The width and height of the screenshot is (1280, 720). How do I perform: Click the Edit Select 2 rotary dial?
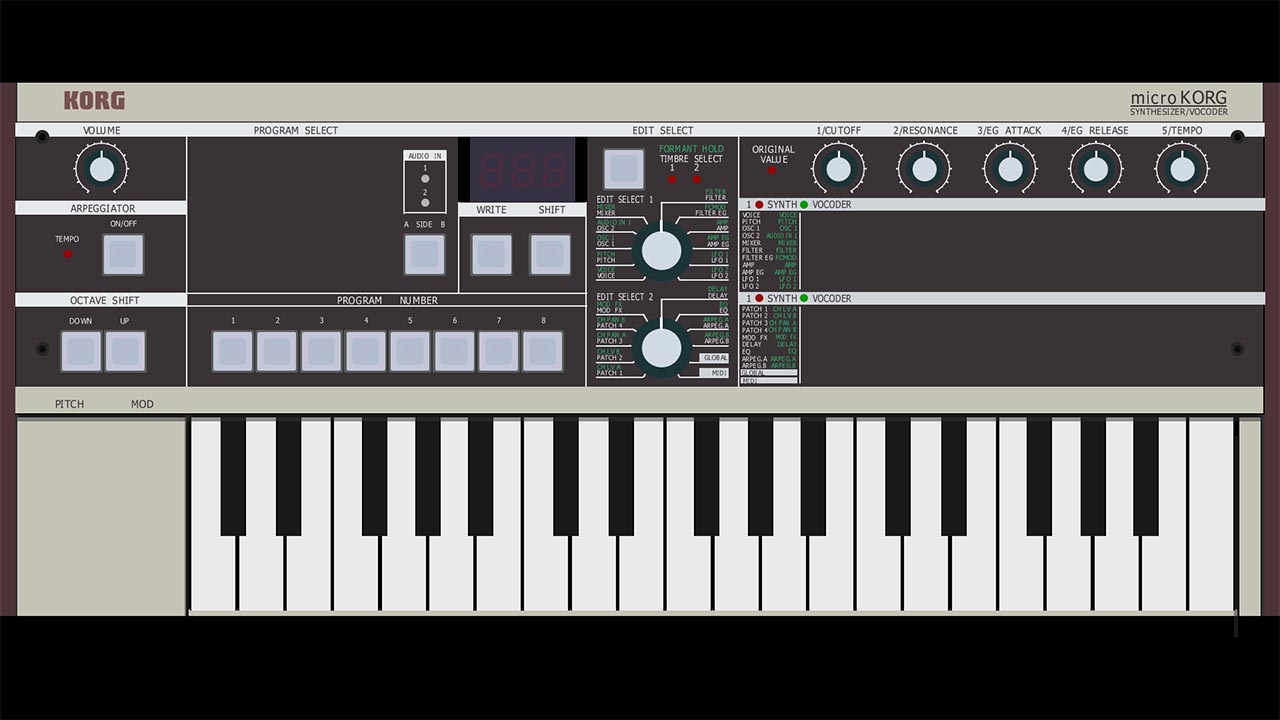click(660, 347)
